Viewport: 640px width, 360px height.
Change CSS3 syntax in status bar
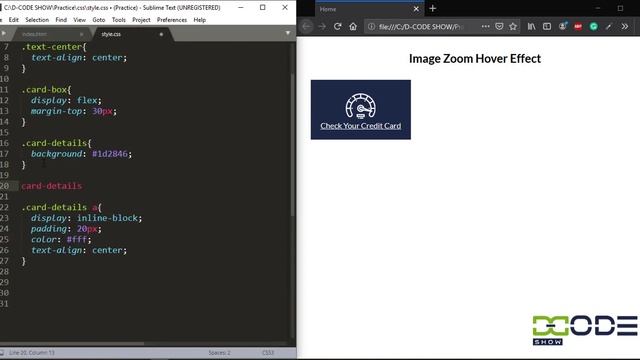[x=268, y=353]
